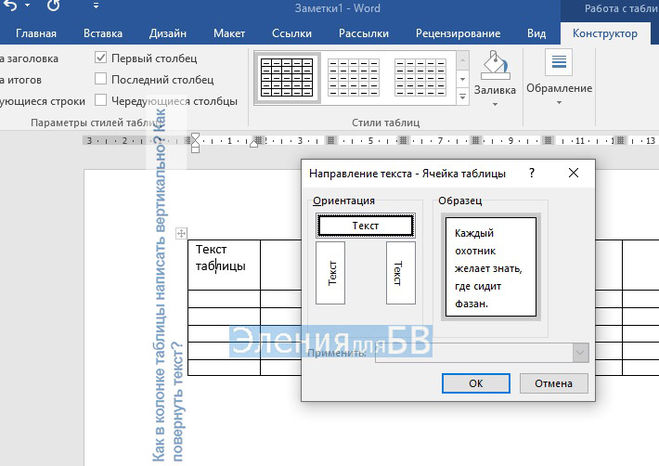Choose the second table style thumbnail
The image size is (659, 466).
click(x=353, y=78)
